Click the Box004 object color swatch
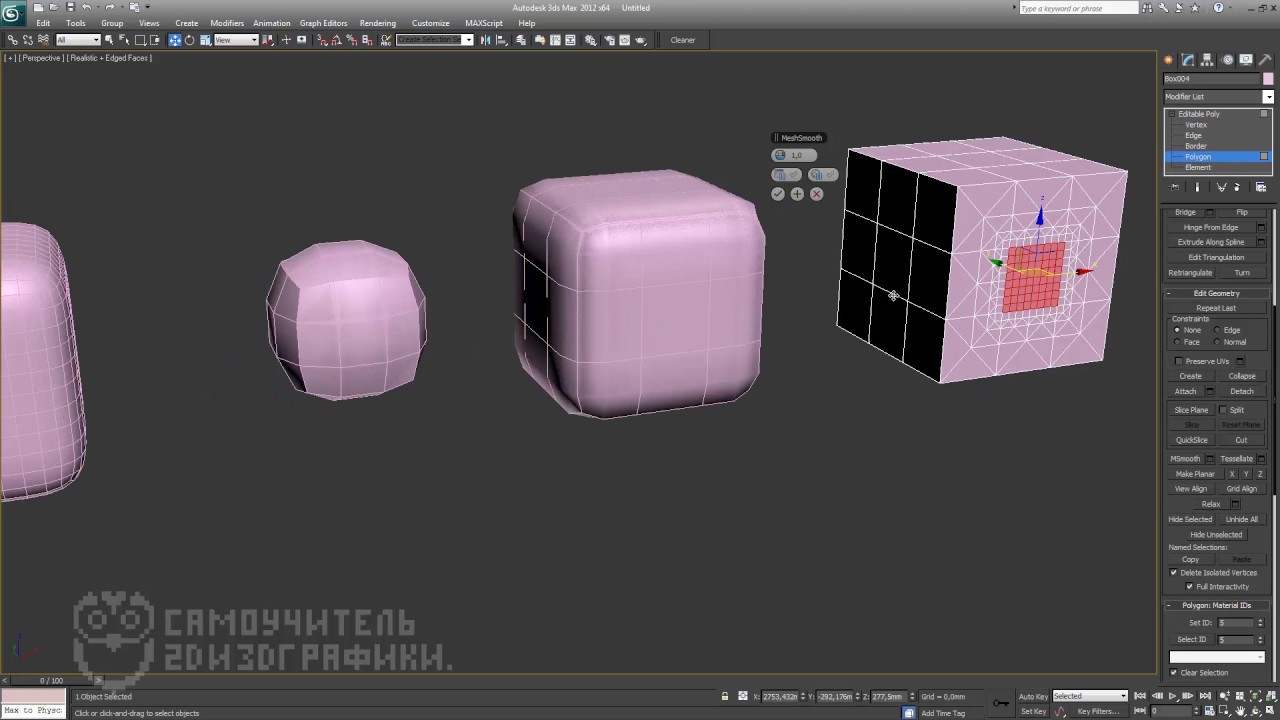Image resolution: width=1280 pixels, height=720 pixels. 1268,79
